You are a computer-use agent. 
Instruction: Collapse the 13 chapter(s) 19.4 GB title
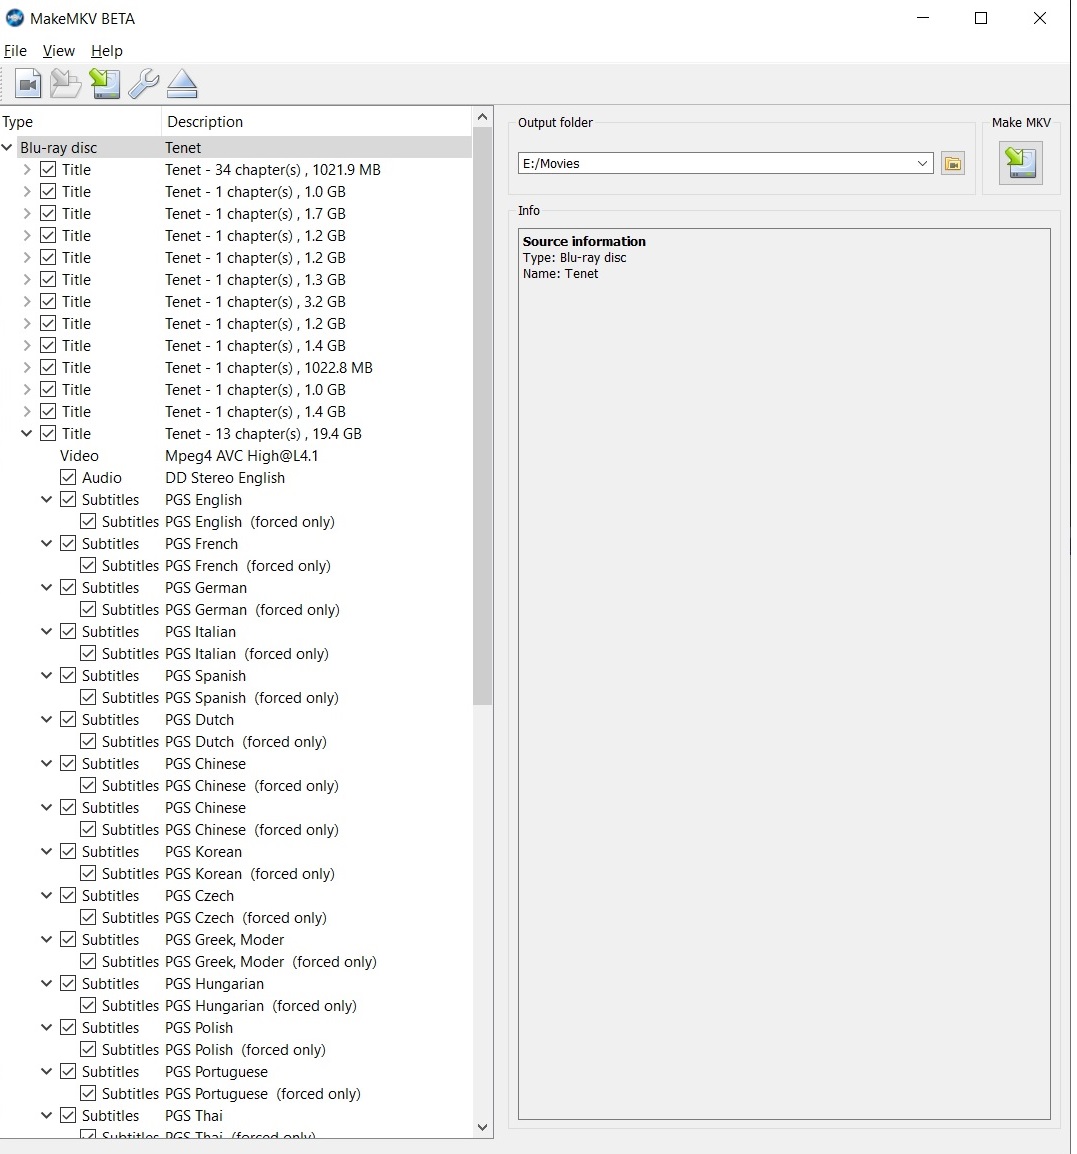tap(27, 433)
